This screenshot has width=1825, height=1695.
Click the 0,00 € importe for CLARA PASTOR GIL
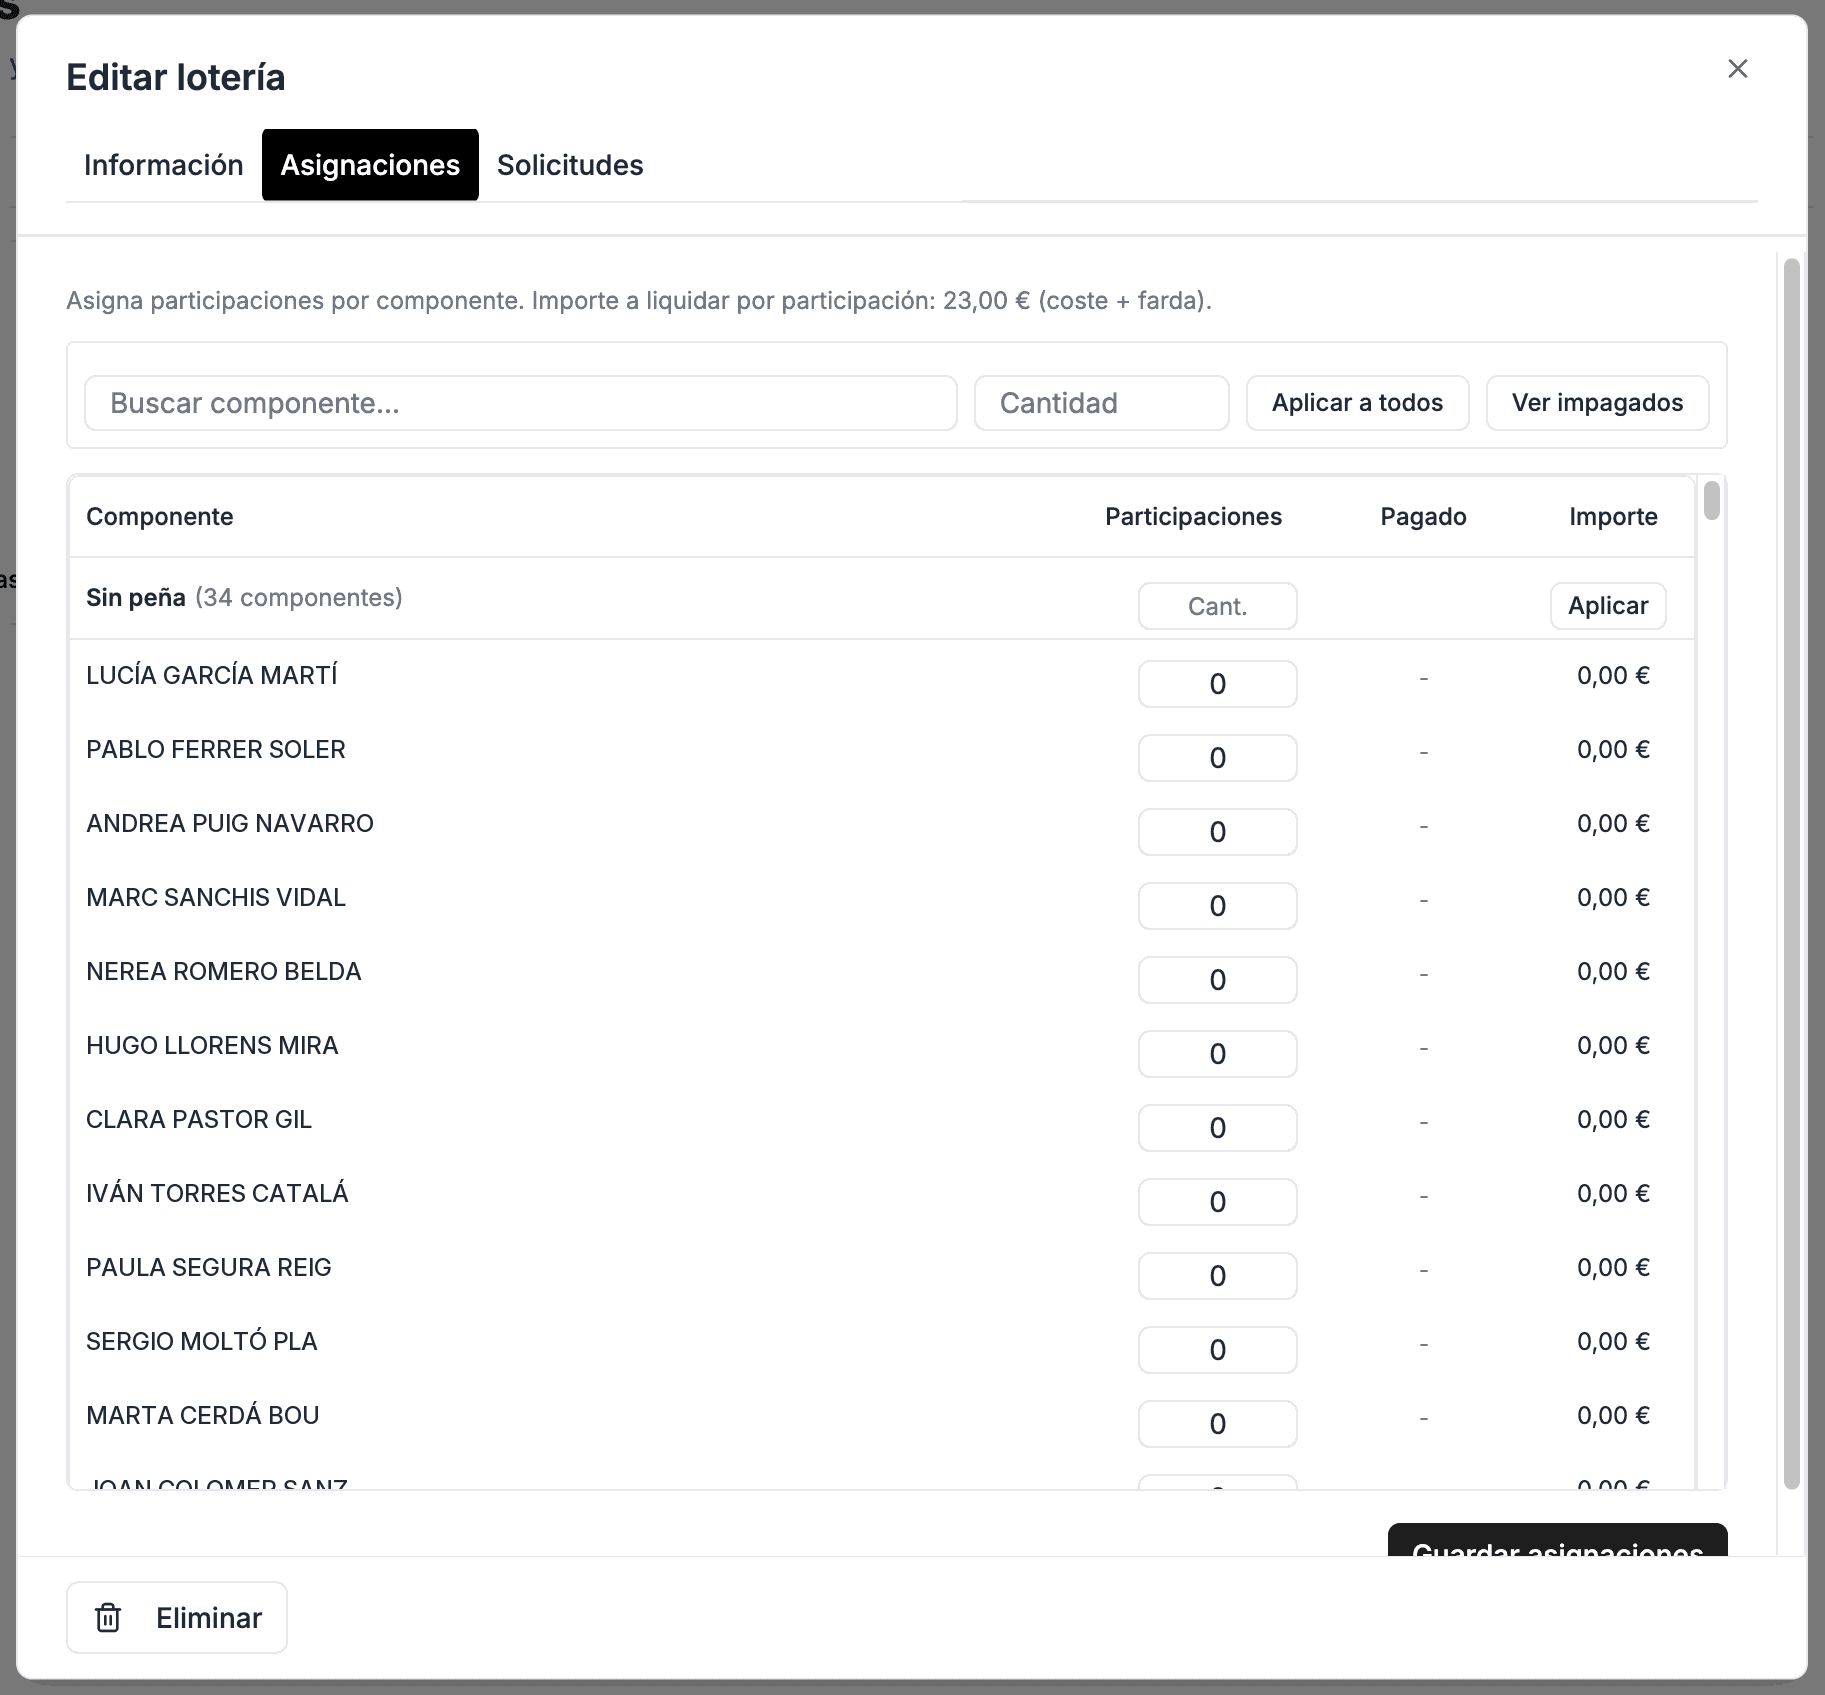[x=1613, y=1120]
